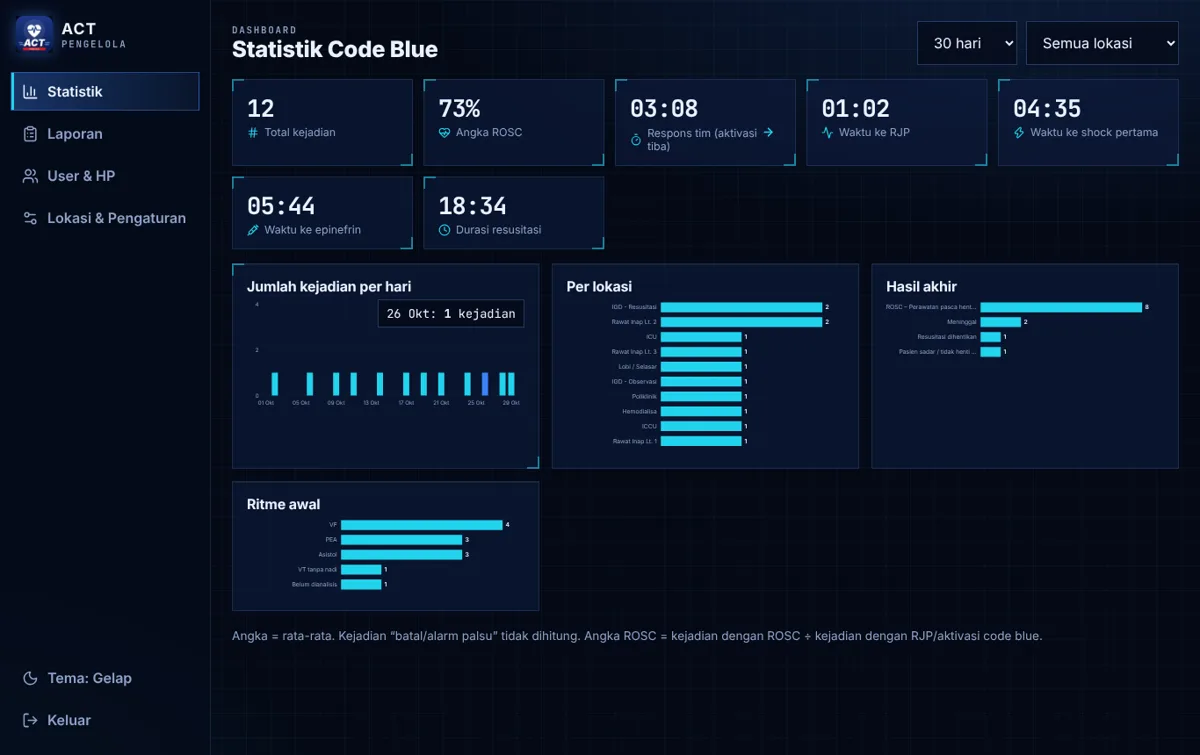Click the IGD - Observasi location bar
1200x755 pixels.
(x=701, y=381)
